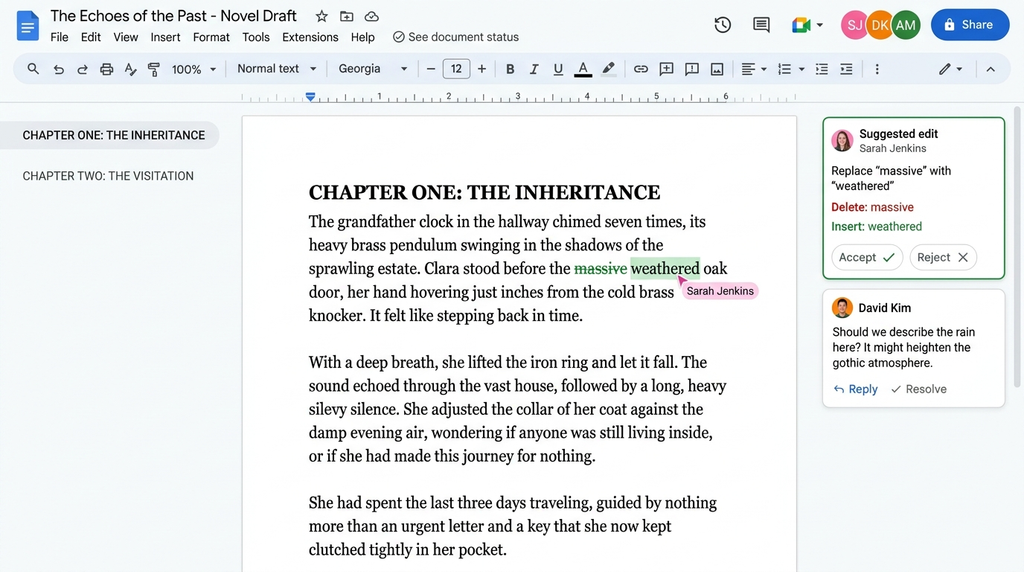Insert an image
The height and width of the screenshot is (572, 1024).
point(717,69)
